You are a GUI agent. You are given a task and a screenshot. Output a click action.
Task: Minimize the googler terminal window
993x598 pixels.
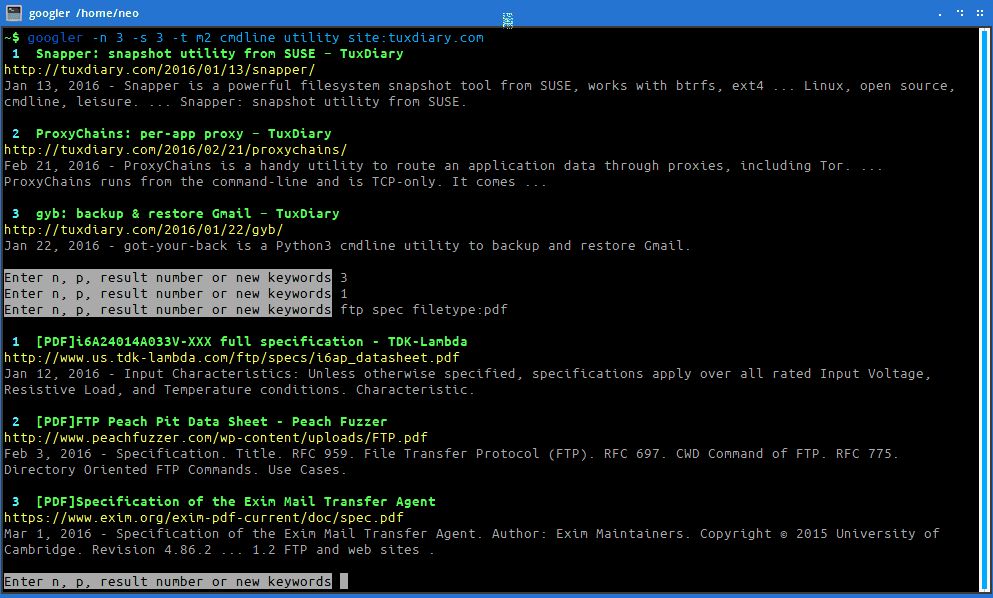coord(942,13)
